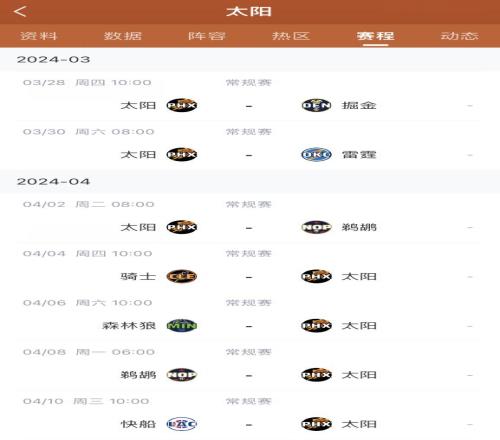
Task: Go to the 动态 tab
Action: tap(460, 36)
